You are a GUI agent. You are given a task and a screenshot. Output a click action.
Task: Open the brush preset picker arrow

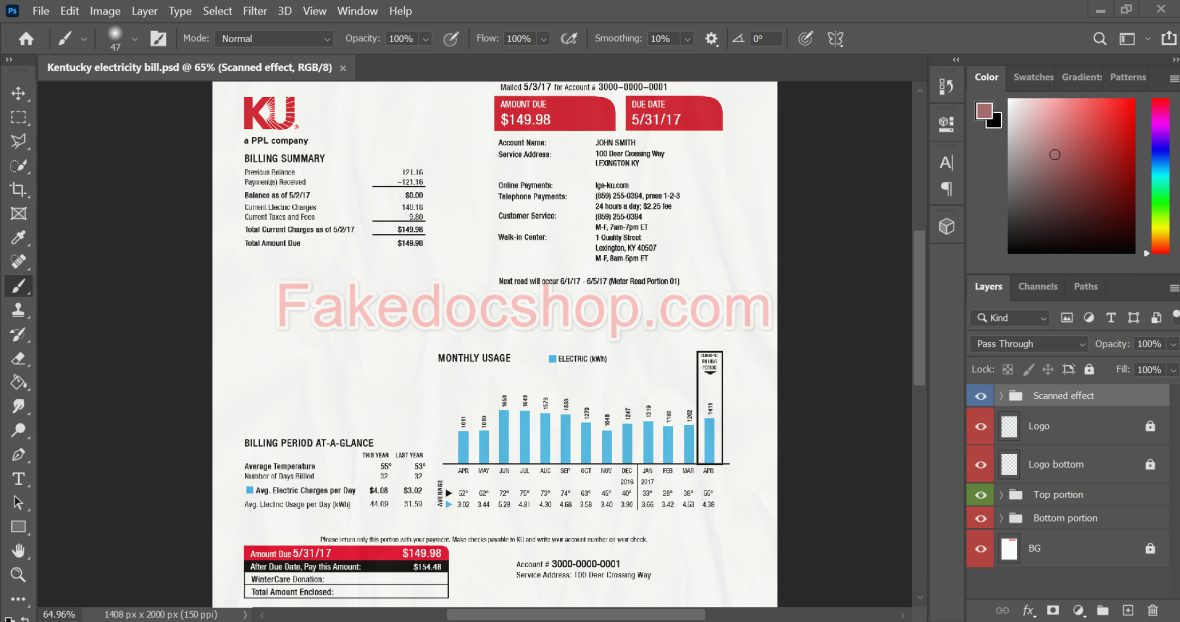[134, 38]
